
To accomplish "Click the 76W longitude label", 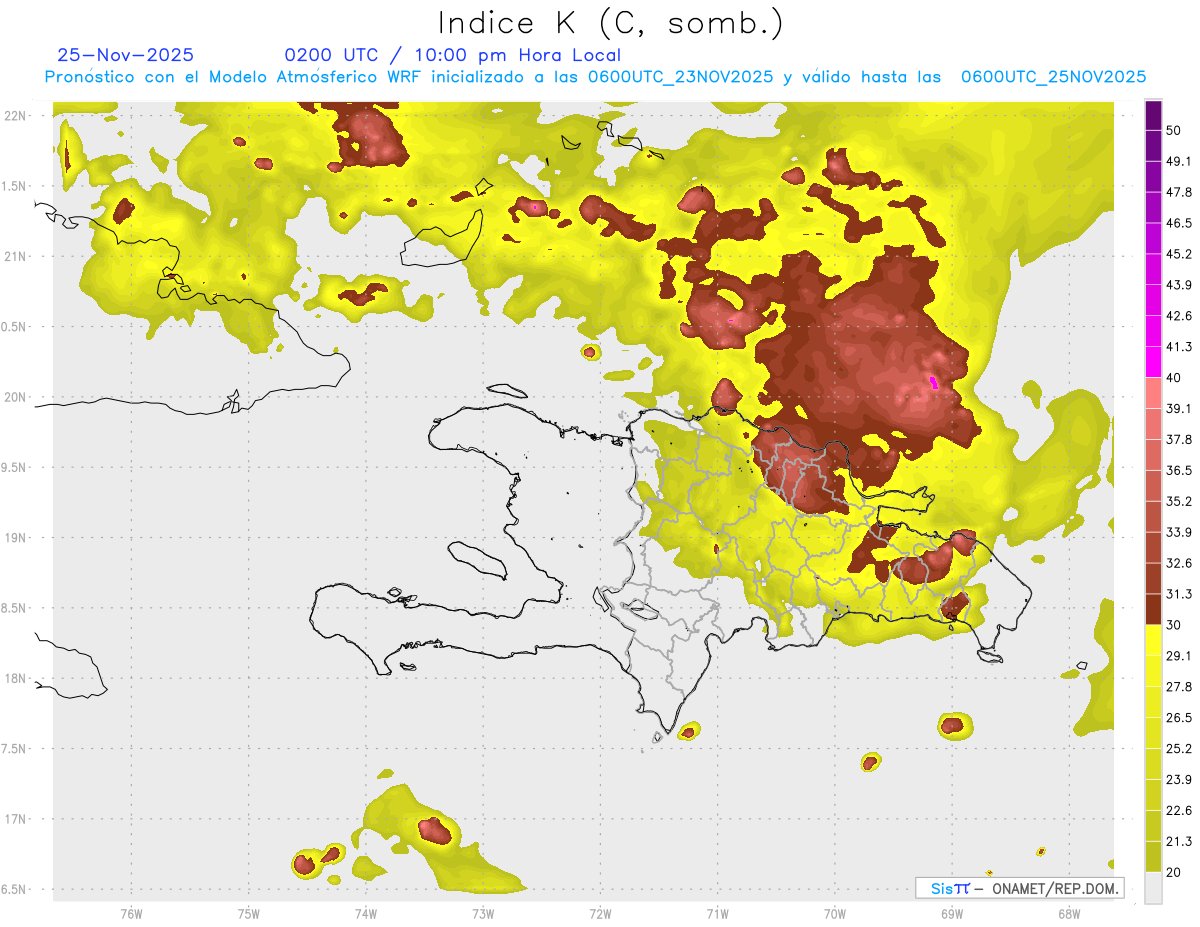I will tap(131, 914).
